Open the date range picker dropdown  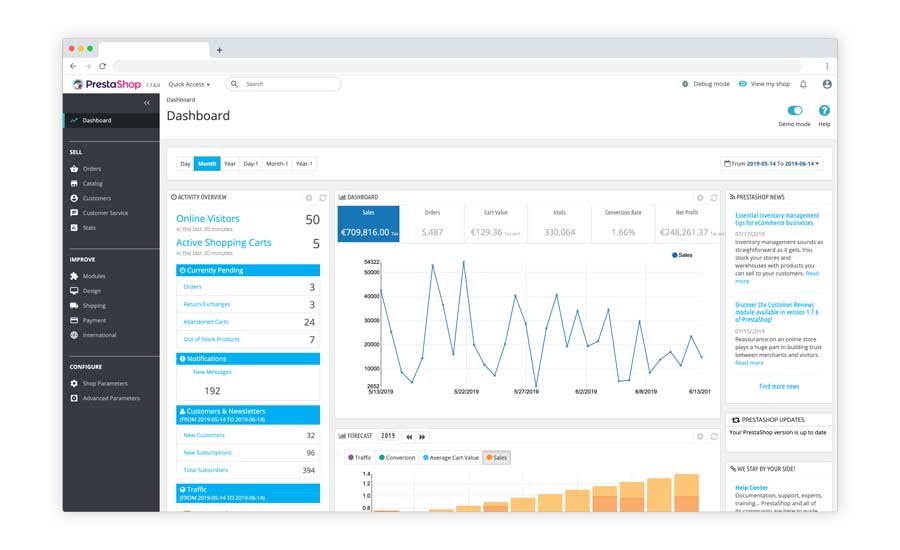click(x=772, y=164)
